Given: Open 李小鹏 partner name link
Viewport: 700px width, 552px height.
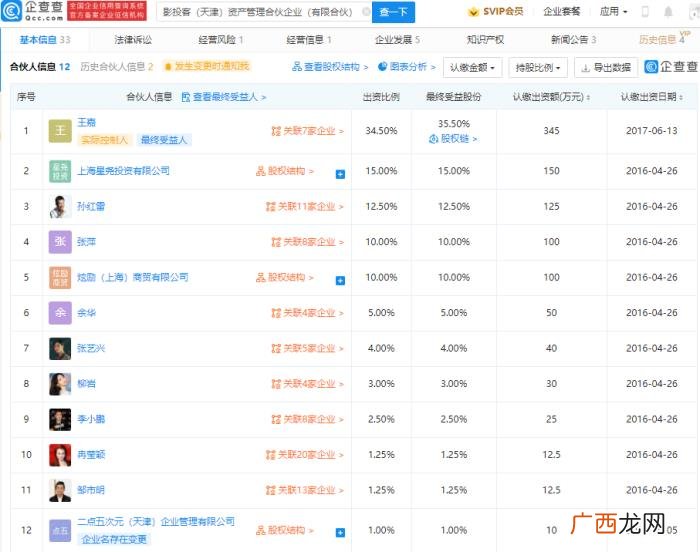Looking at the screenshot, I should 91,419.
